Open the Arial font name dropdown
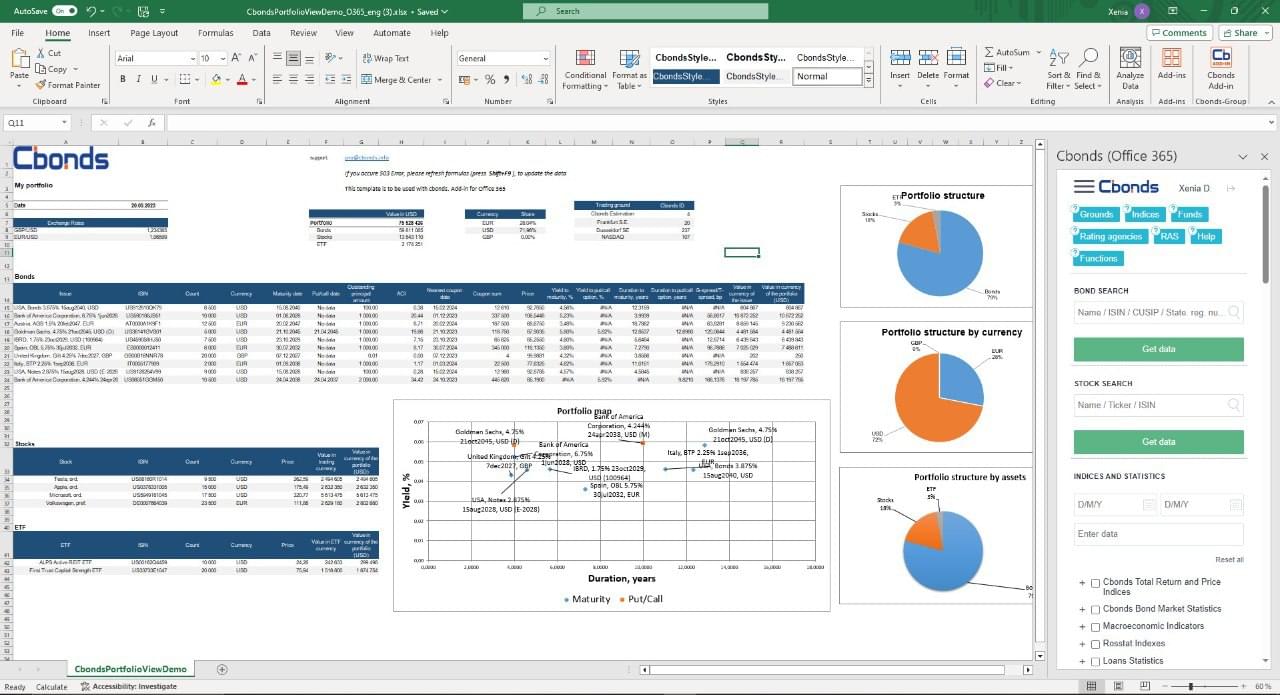This screenshot has height=695, width=1280. click(190, 59)
